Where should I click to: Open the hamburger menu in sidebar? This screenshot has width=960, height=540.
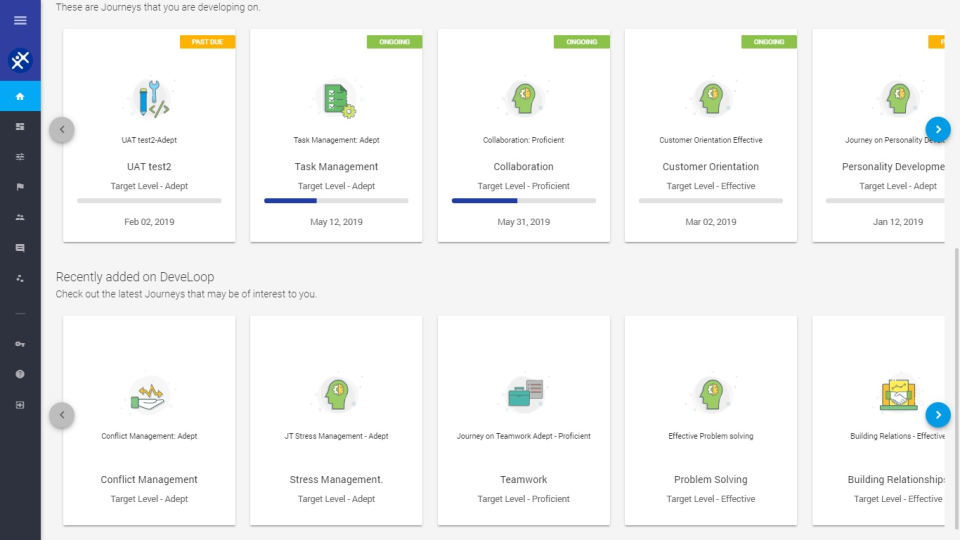[x=20, y=20]
